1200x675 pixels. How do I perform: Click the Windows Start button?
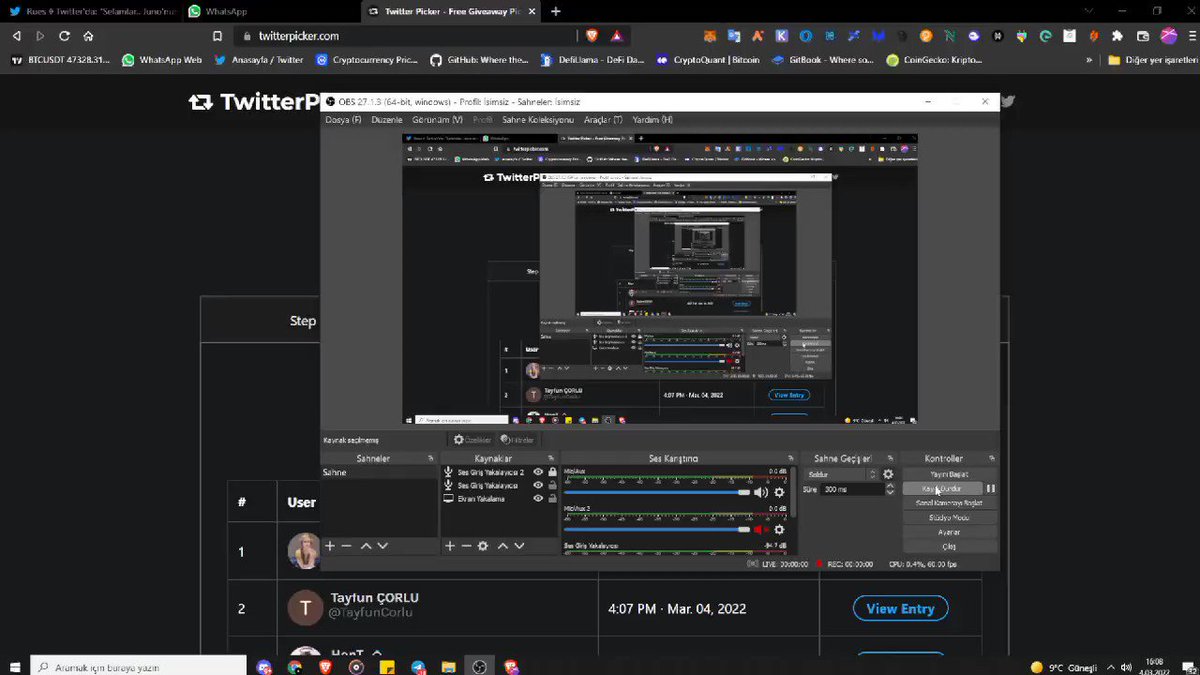click(15, 666)
